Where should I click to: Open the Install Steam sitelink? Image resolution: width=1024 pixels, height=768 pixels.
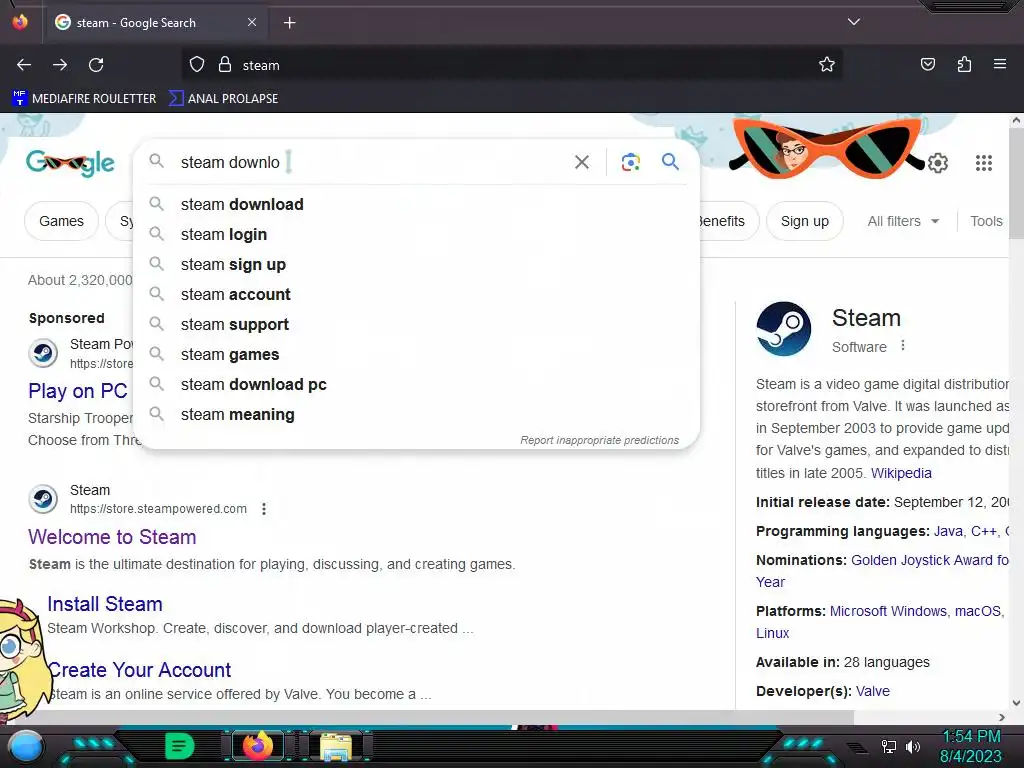point(104,604)
